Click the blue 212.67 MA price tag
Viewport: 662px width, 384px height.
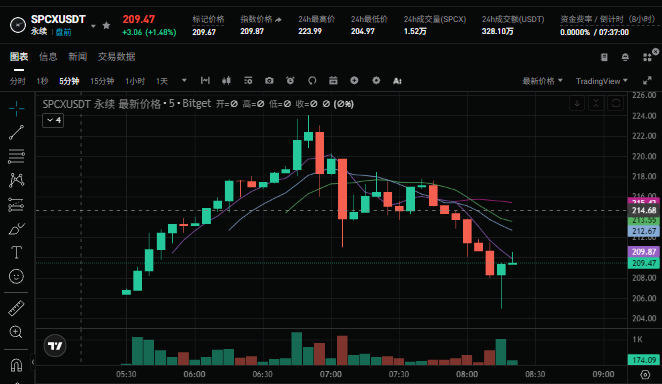(644, 231)
